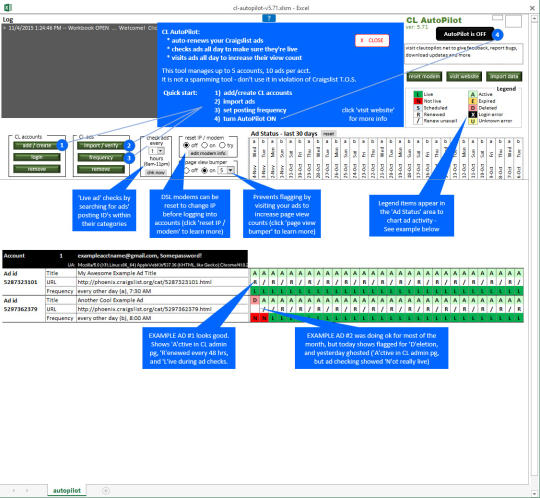Close the Excel window with X
Image resolution: width=540 pixels, height=498 pixels.
point(532,7)
